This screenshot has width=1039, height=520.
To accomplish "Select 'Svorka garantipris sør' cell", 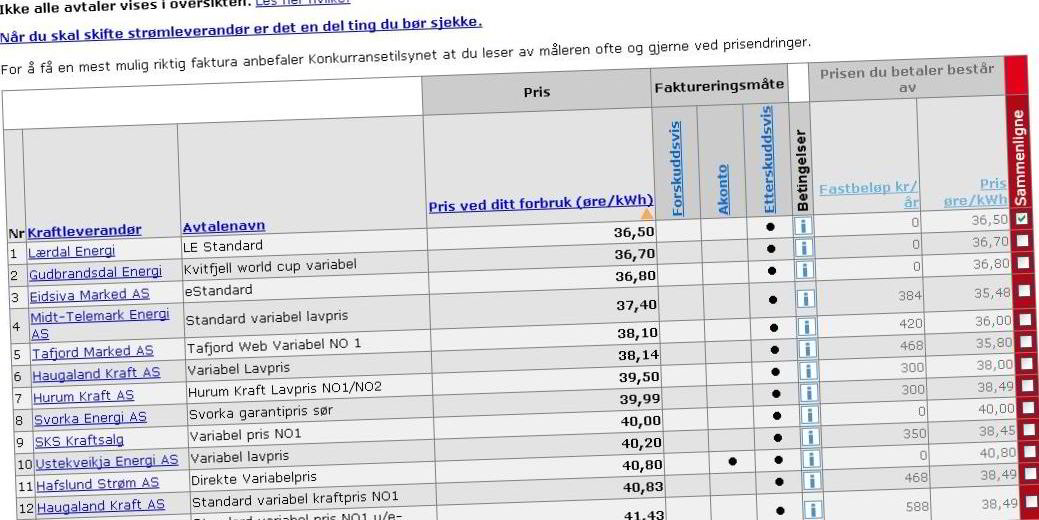I will [x=260, y=412].
